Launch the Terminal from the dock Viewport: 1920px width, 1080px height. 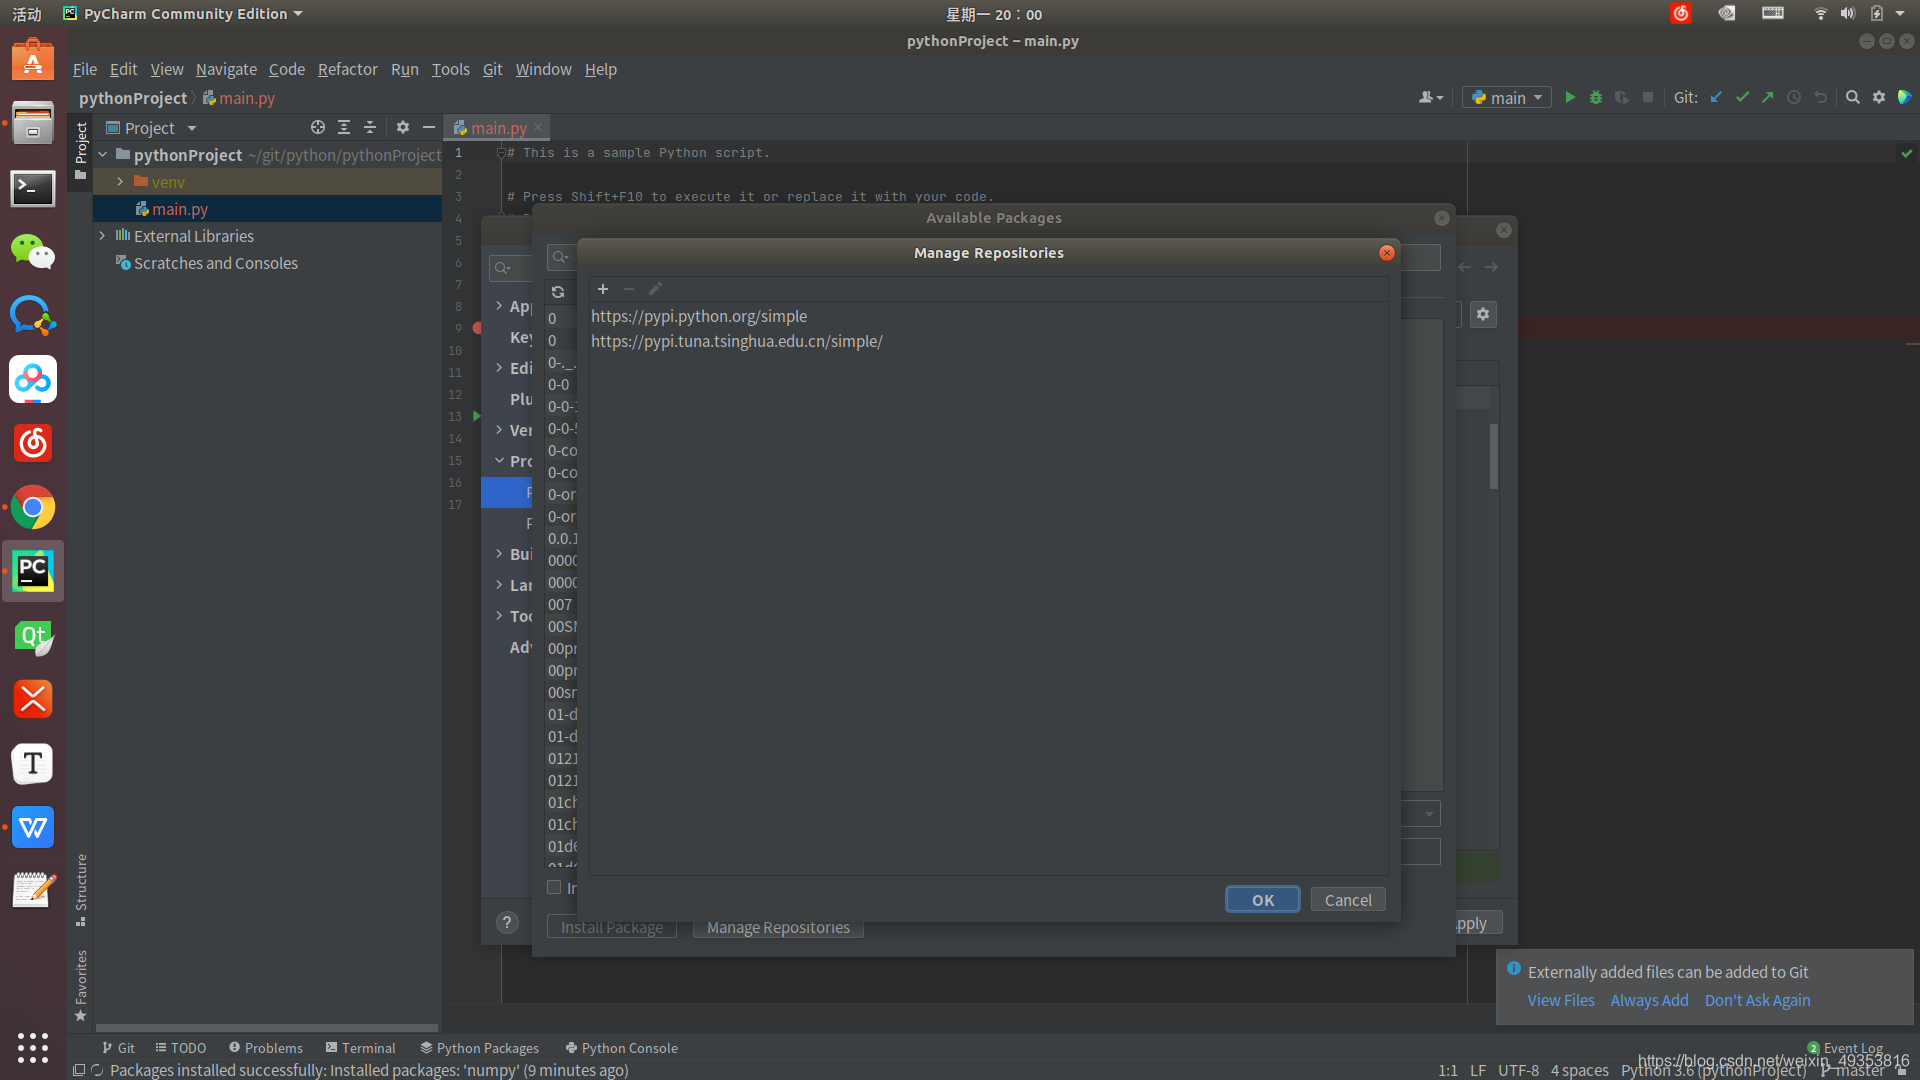tap(33, 188)
